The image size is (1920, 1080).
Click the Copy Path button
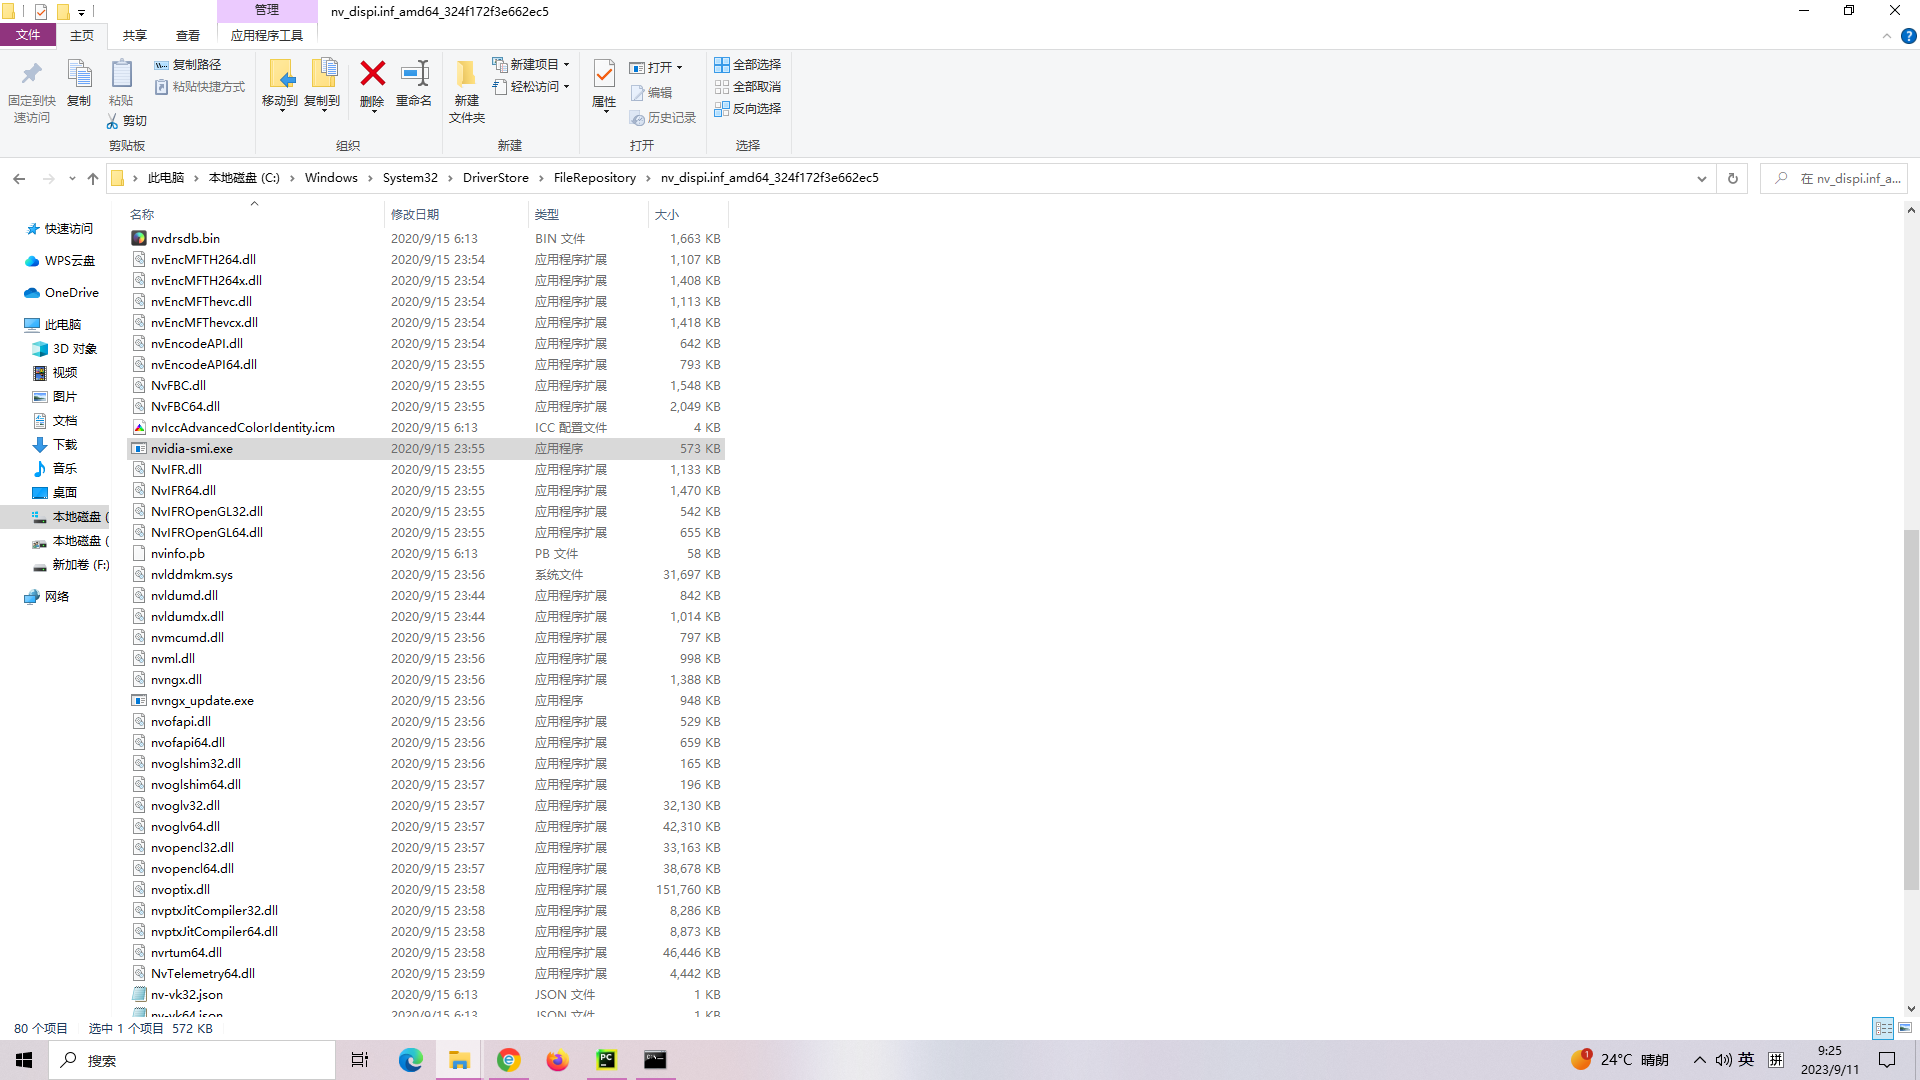[188, 64]
